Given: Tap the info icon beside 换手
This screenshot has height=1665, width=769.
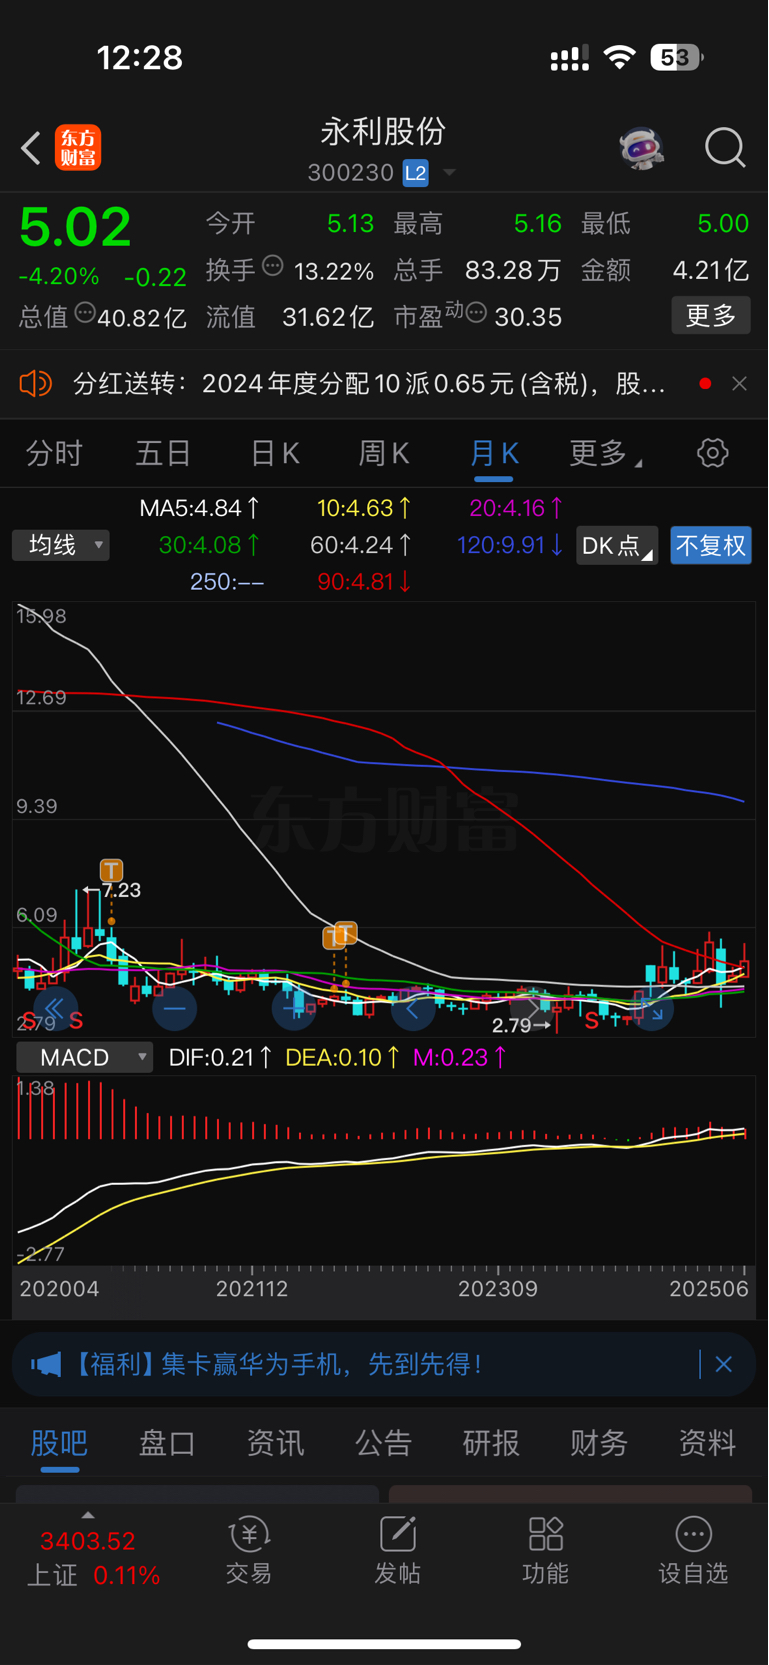Looking at the screenshot, I should [x=273, y=266].
